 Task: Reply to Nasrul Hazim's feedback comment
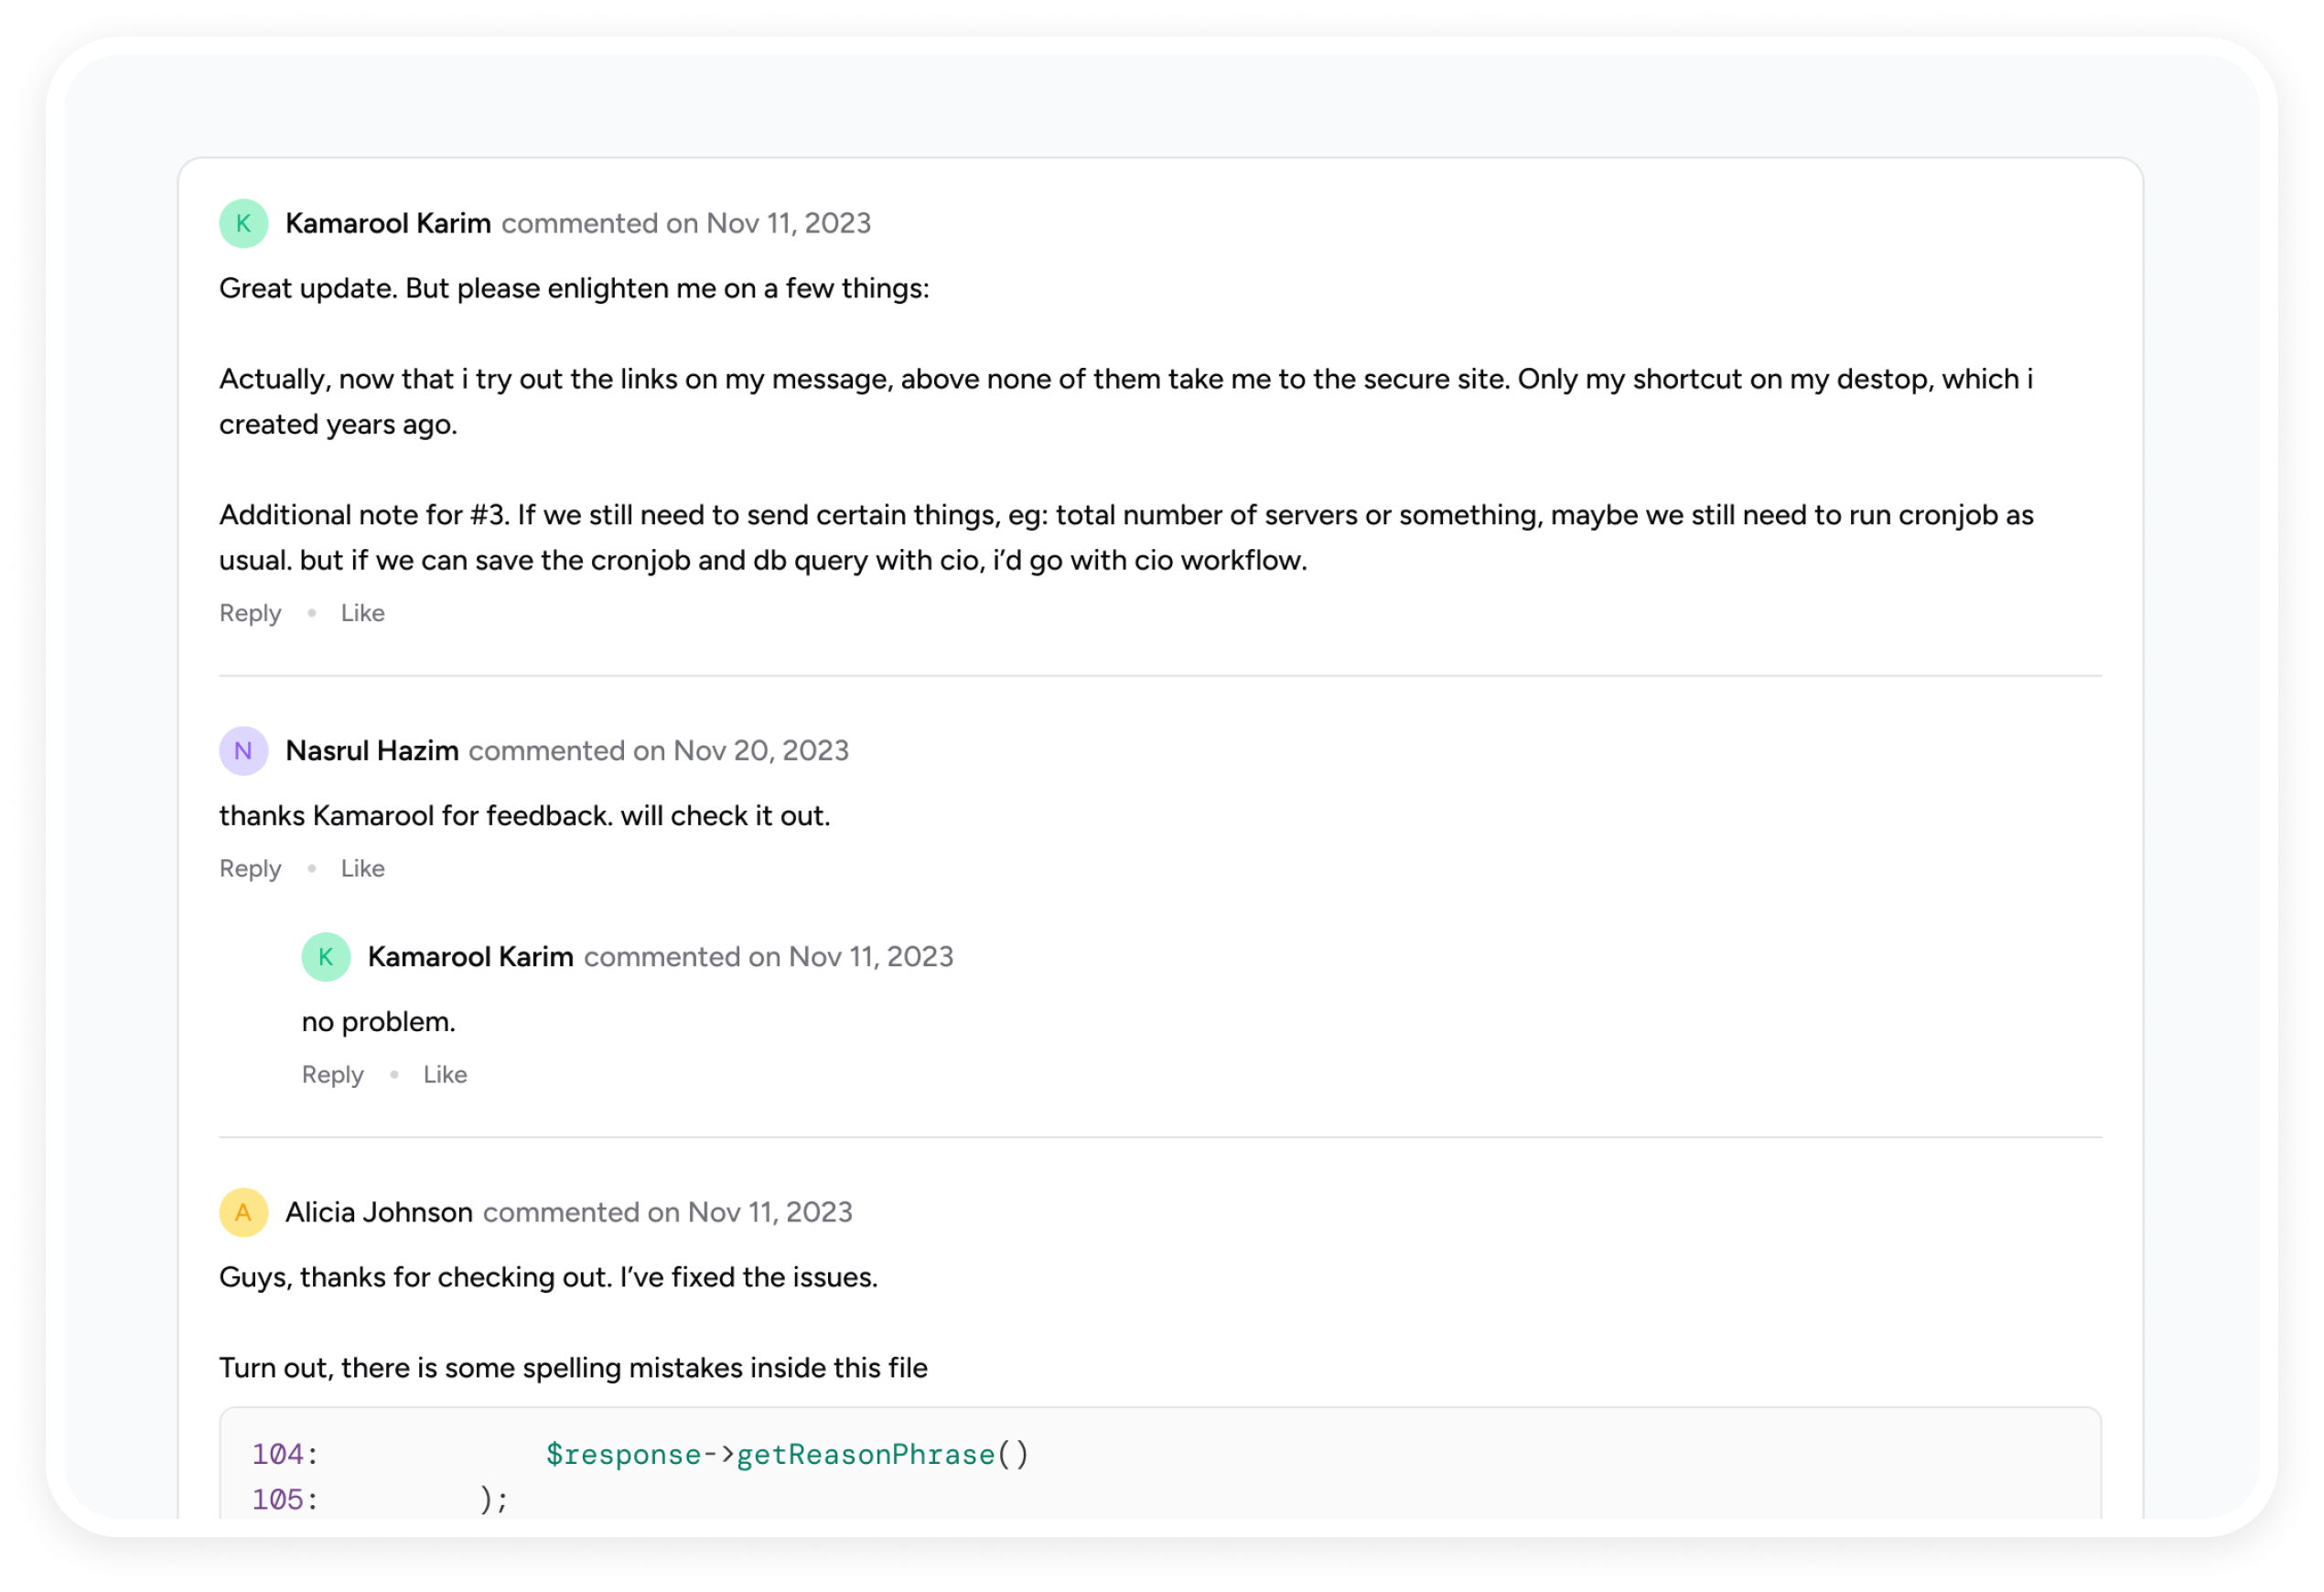tap(250, 869)
